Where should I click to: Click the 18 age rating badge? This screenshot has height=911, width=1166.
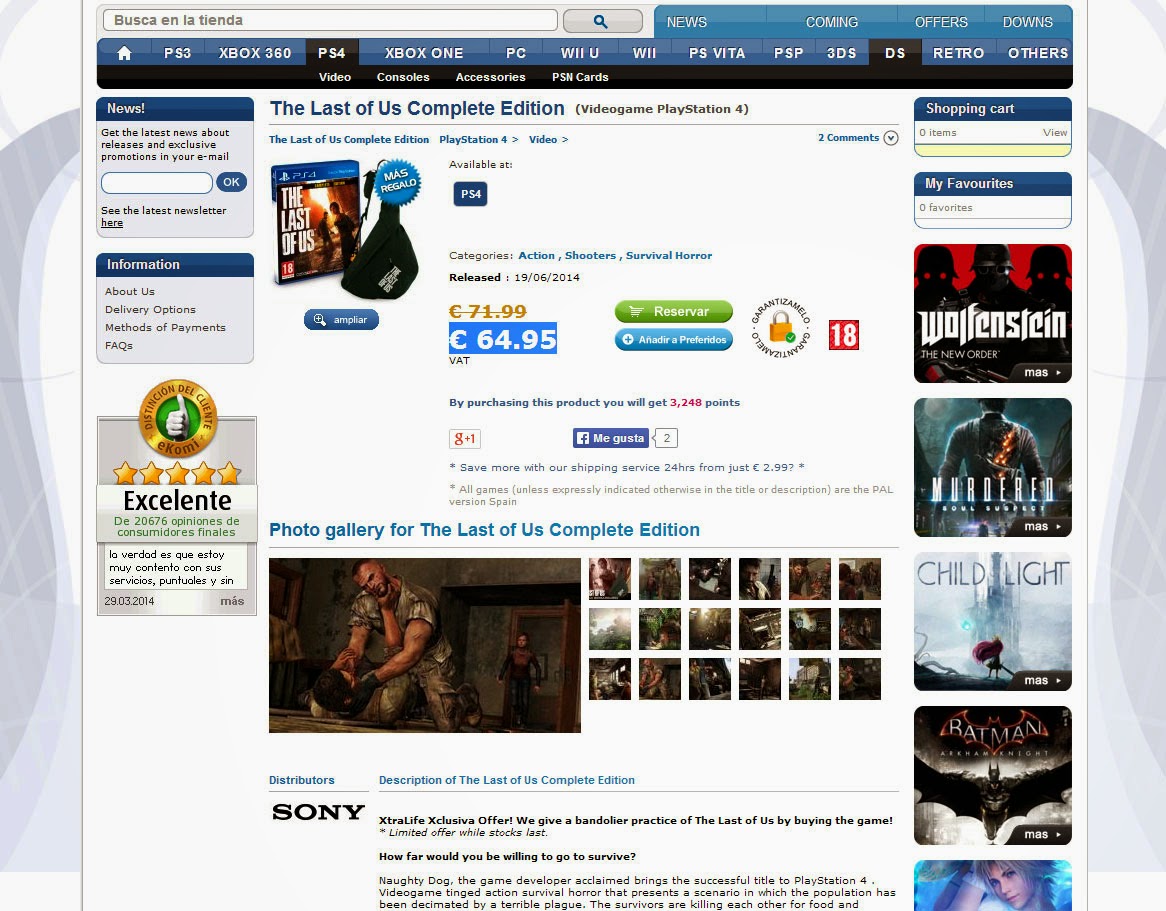(843, 335)
